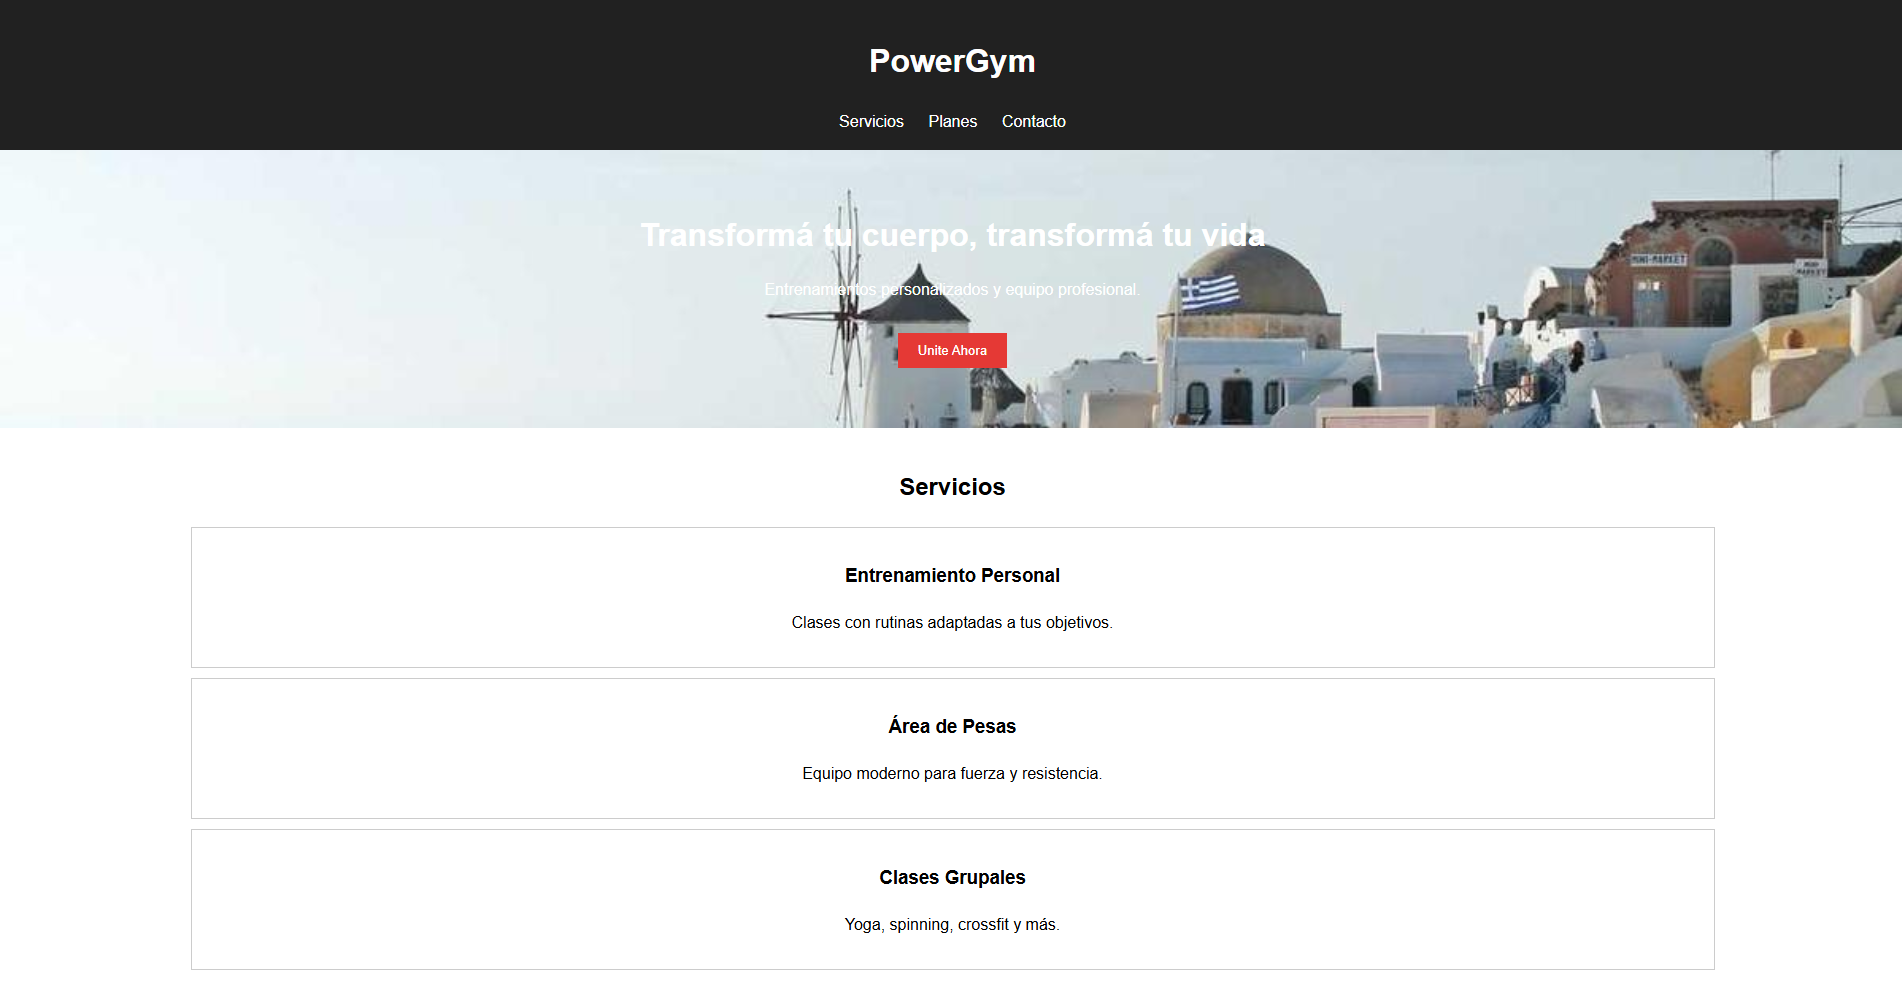1902x988 pixels.
Task: Open the Contacto navigation link
Action: click(x=1033, y=121)
